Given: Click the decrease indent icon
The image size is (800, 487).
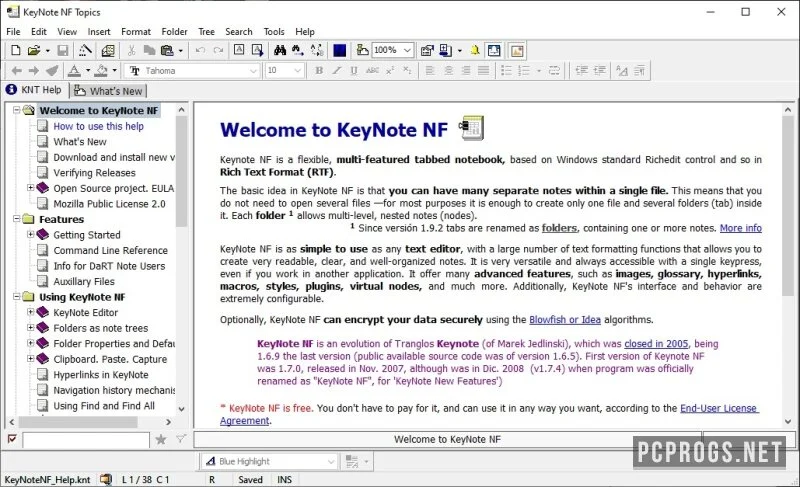Looking at the screenshot, I should tap(582, 70).
